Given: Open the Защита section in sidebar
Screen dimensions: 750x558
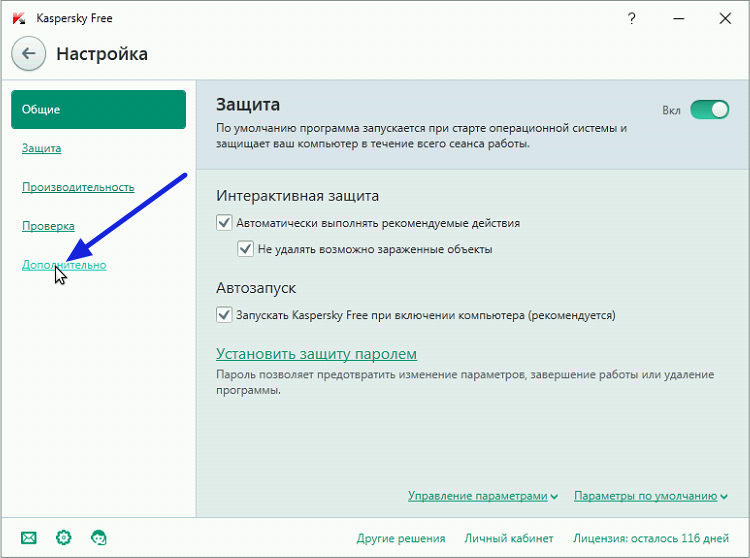Looking at the screenshot, I should 42,148.
